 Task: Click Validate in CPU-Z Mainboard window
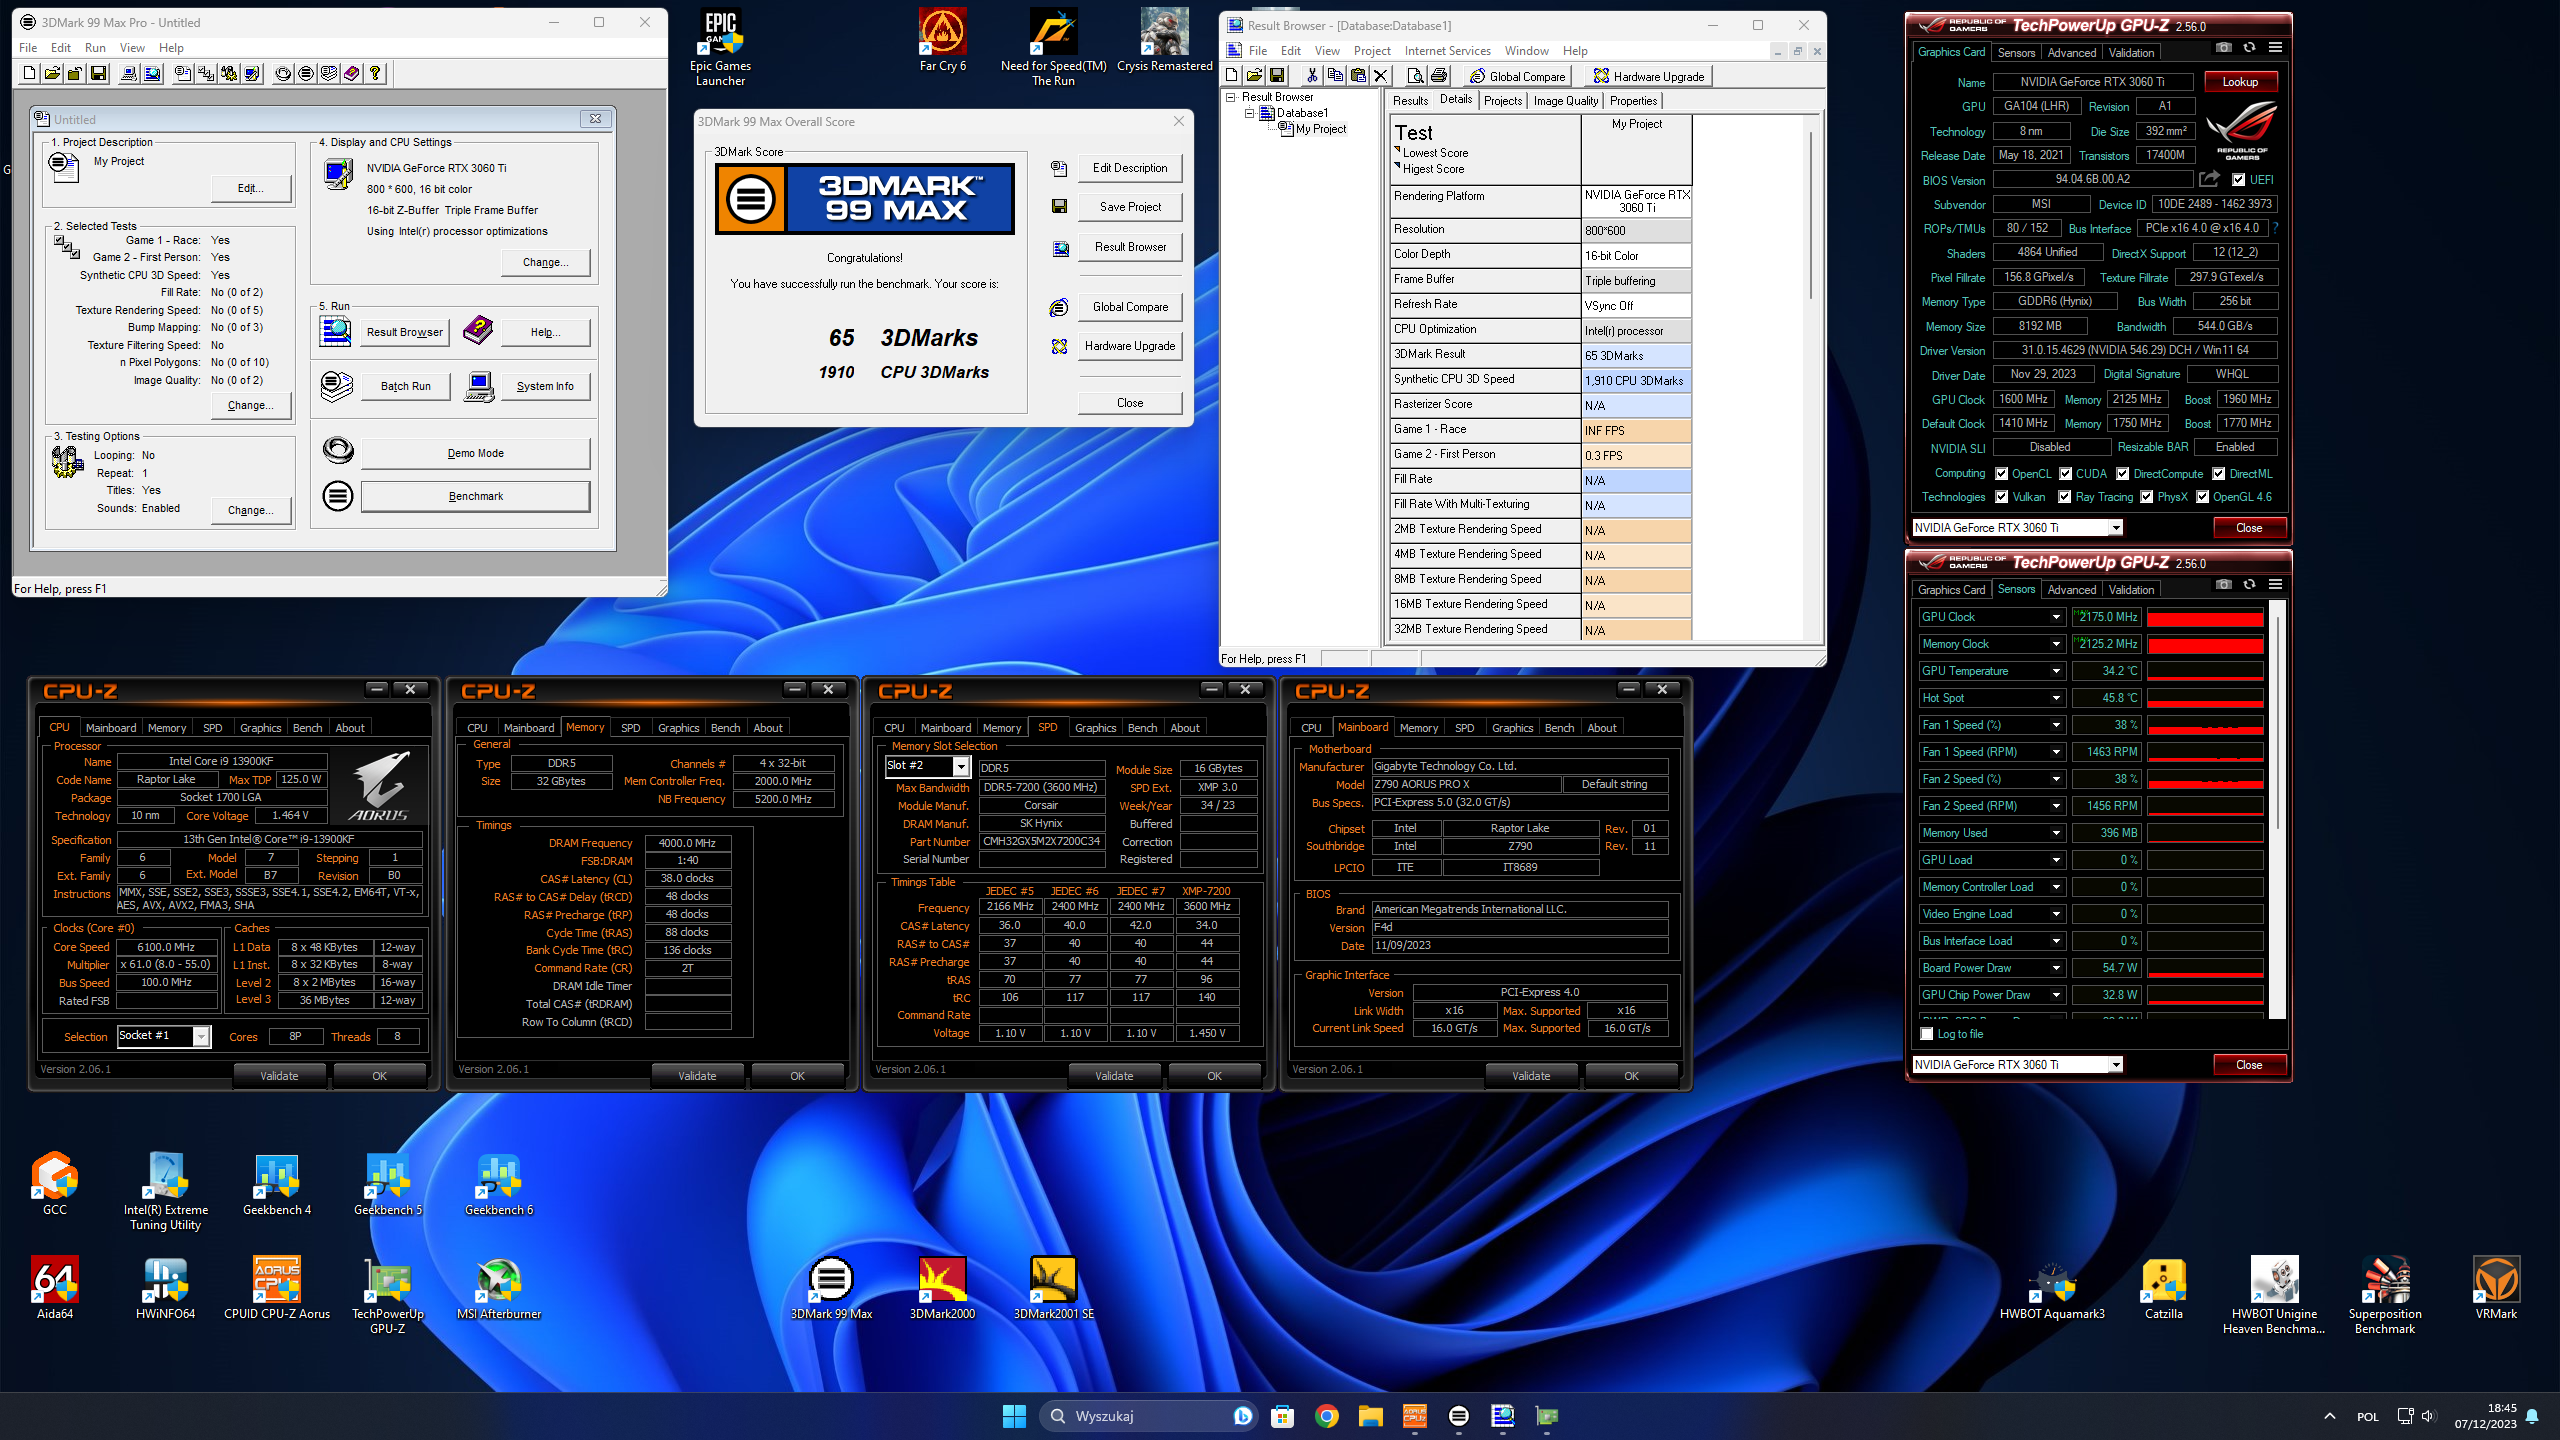click(x=1531, y=1076)
